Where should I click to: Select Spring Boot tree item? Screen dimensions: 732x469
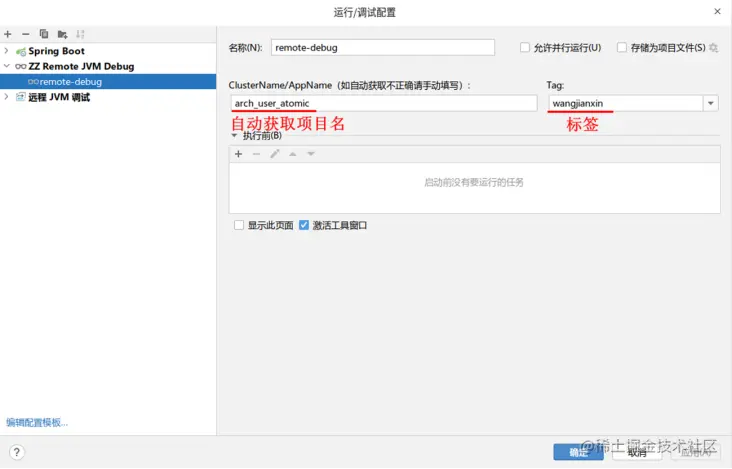coord(56,51)
